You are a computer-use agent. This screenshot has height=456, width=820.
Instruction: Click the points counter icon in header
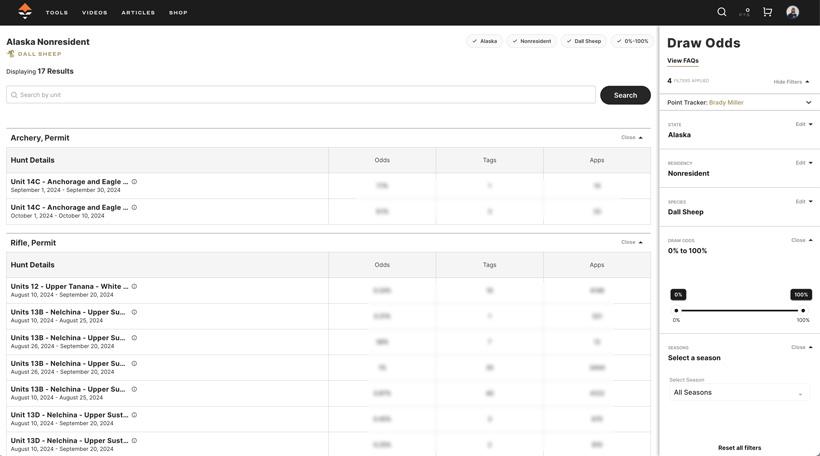tap(745, 12)
